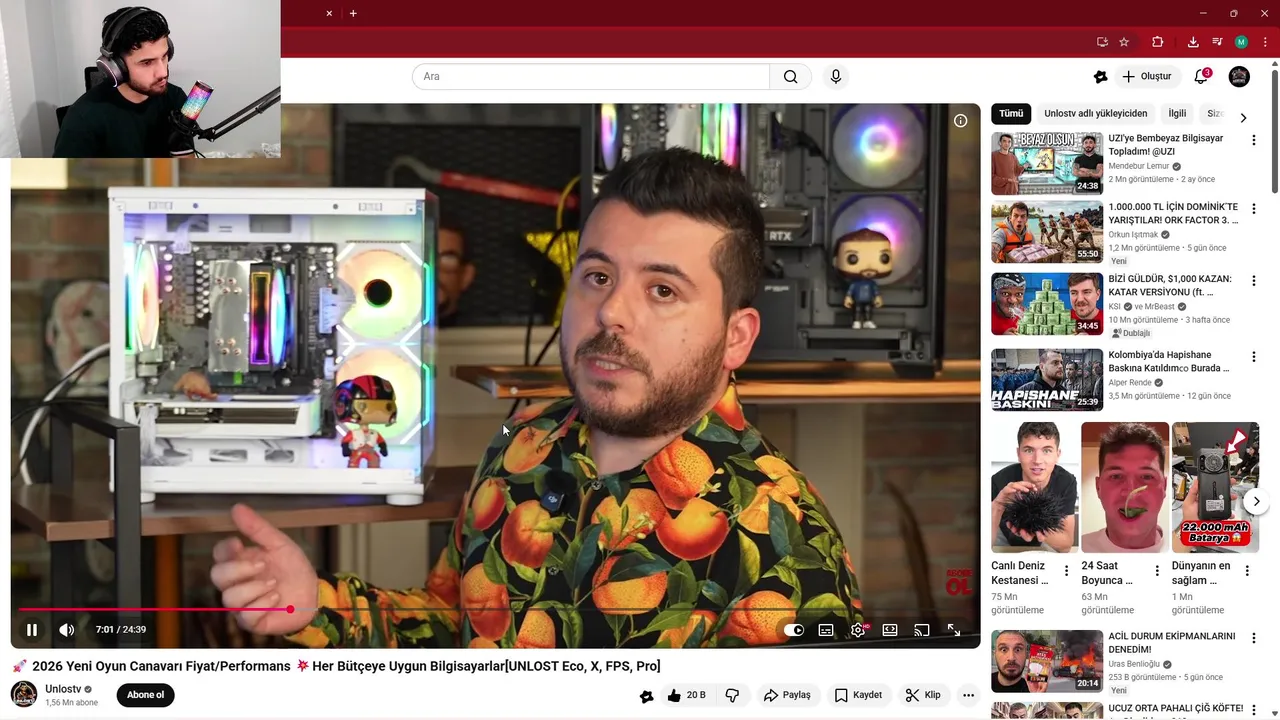Open options for Dünyanın en sağlam short
The image size is (1280, 720).
pos(1247,571)
